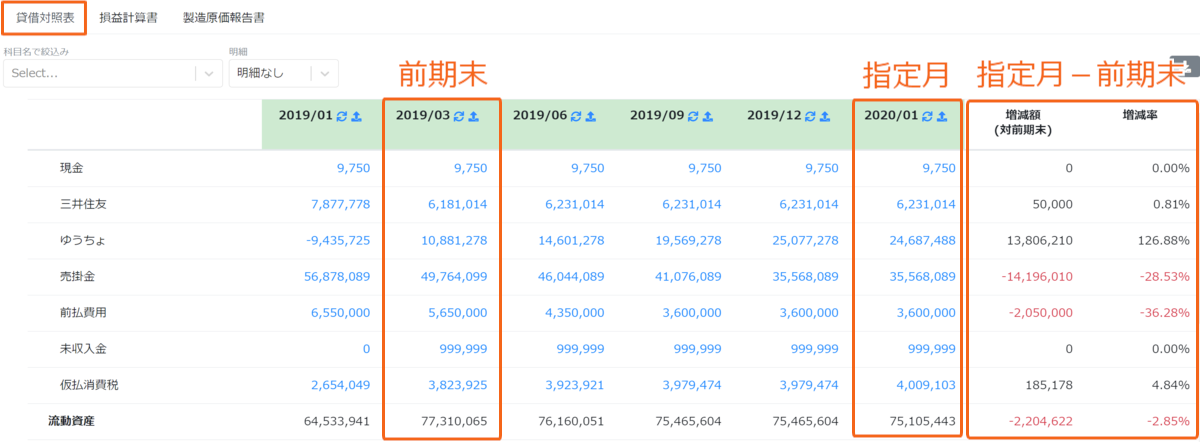Open 前払費用 value 6,550,000
This screenshot has width=1200, height=442.
pos(341,313)
